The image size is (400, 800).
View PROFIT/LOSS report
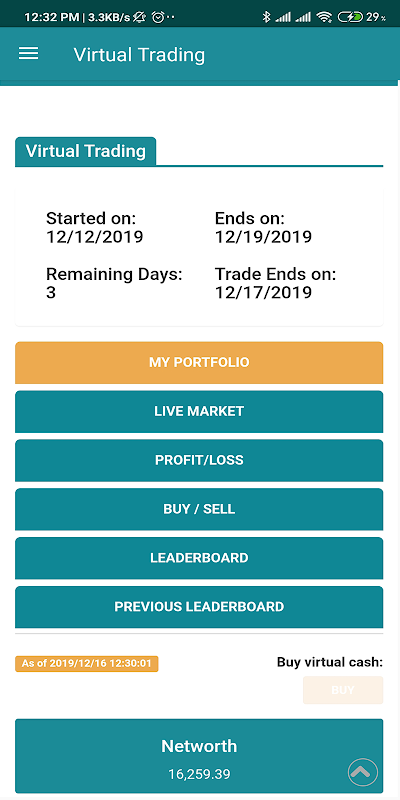click(199, 460)
